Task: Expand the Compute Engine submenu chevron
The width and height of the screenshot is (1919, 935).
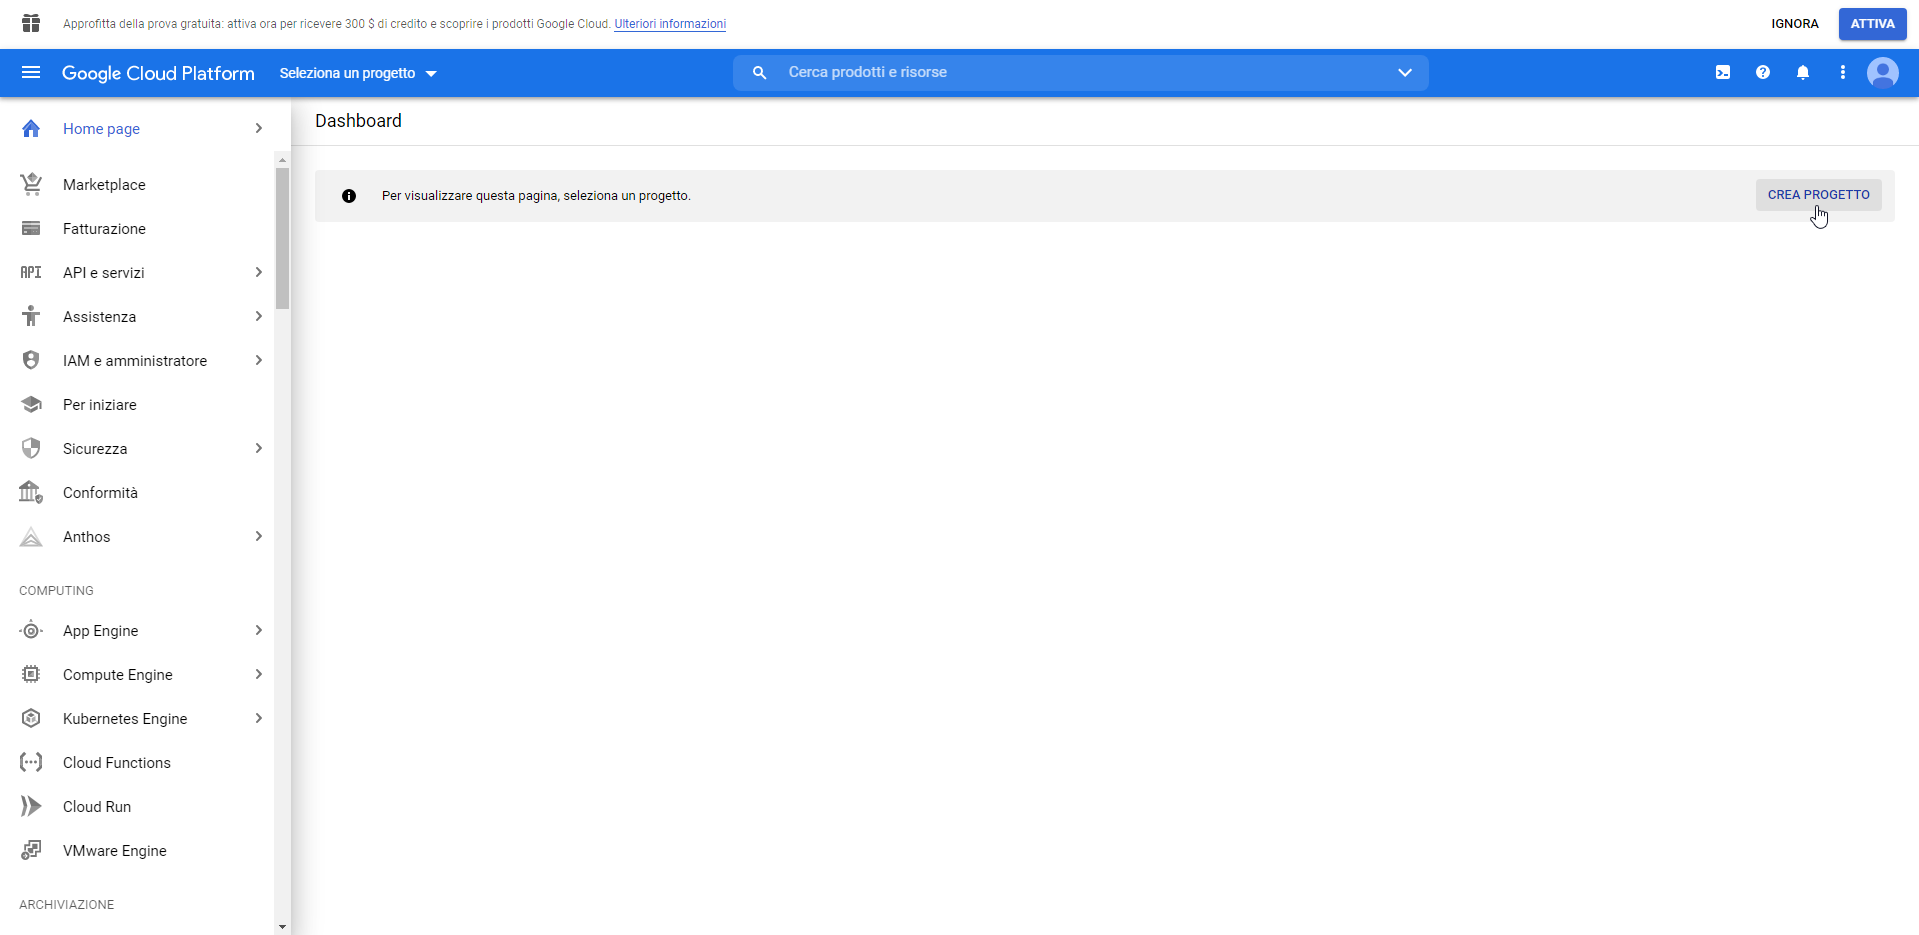Action: [259, 674]
